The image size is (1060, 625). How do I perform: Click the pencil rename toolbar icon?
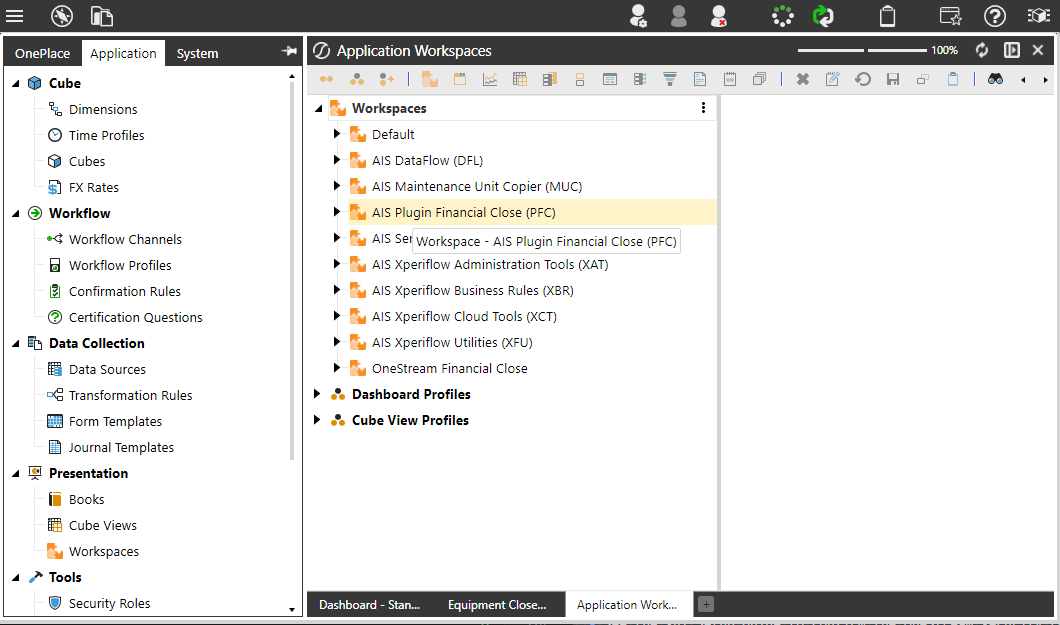832,80
